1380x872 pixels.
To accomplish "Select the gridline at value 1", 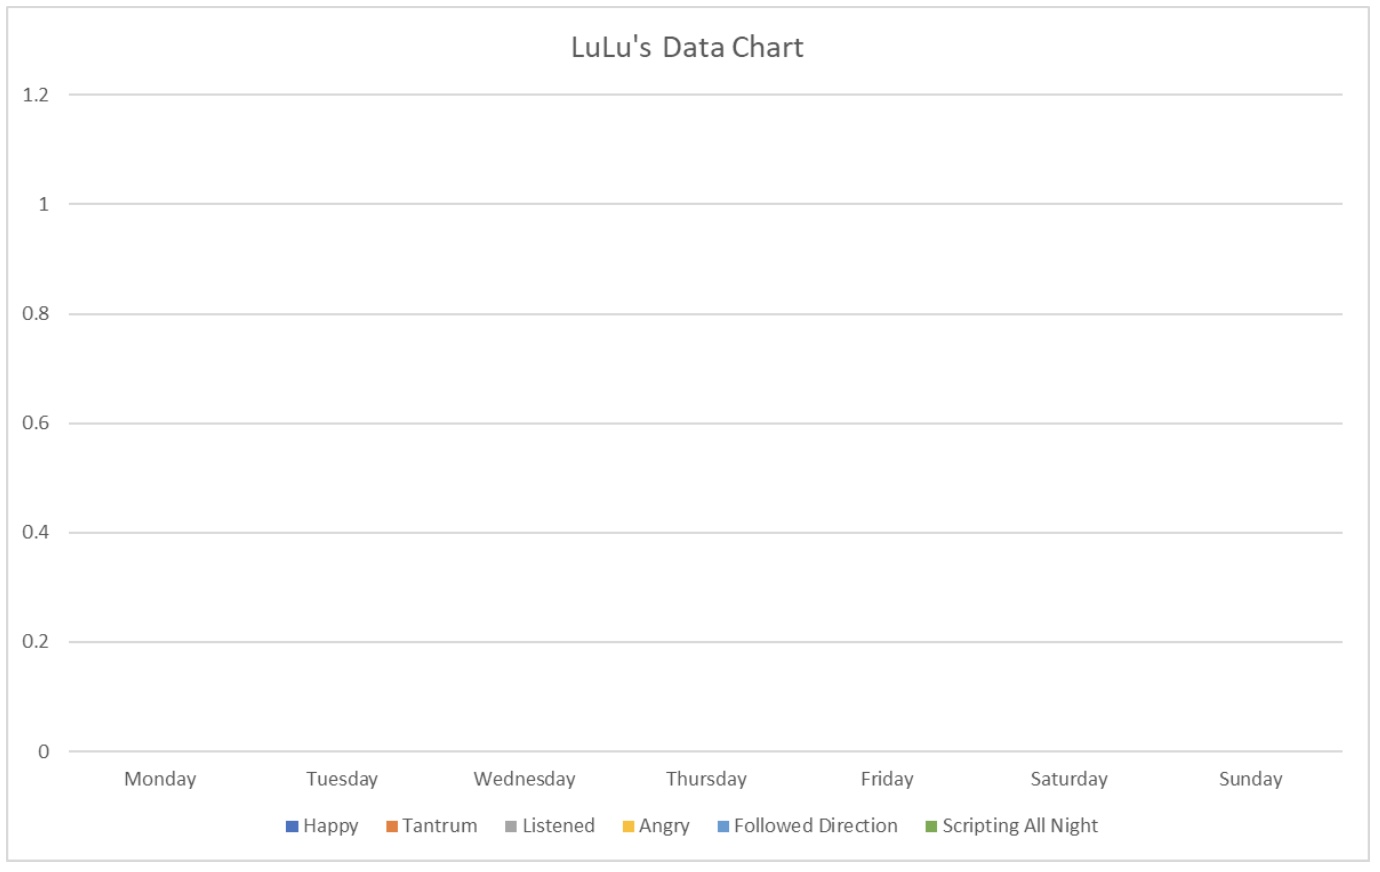I will (705, 204).
